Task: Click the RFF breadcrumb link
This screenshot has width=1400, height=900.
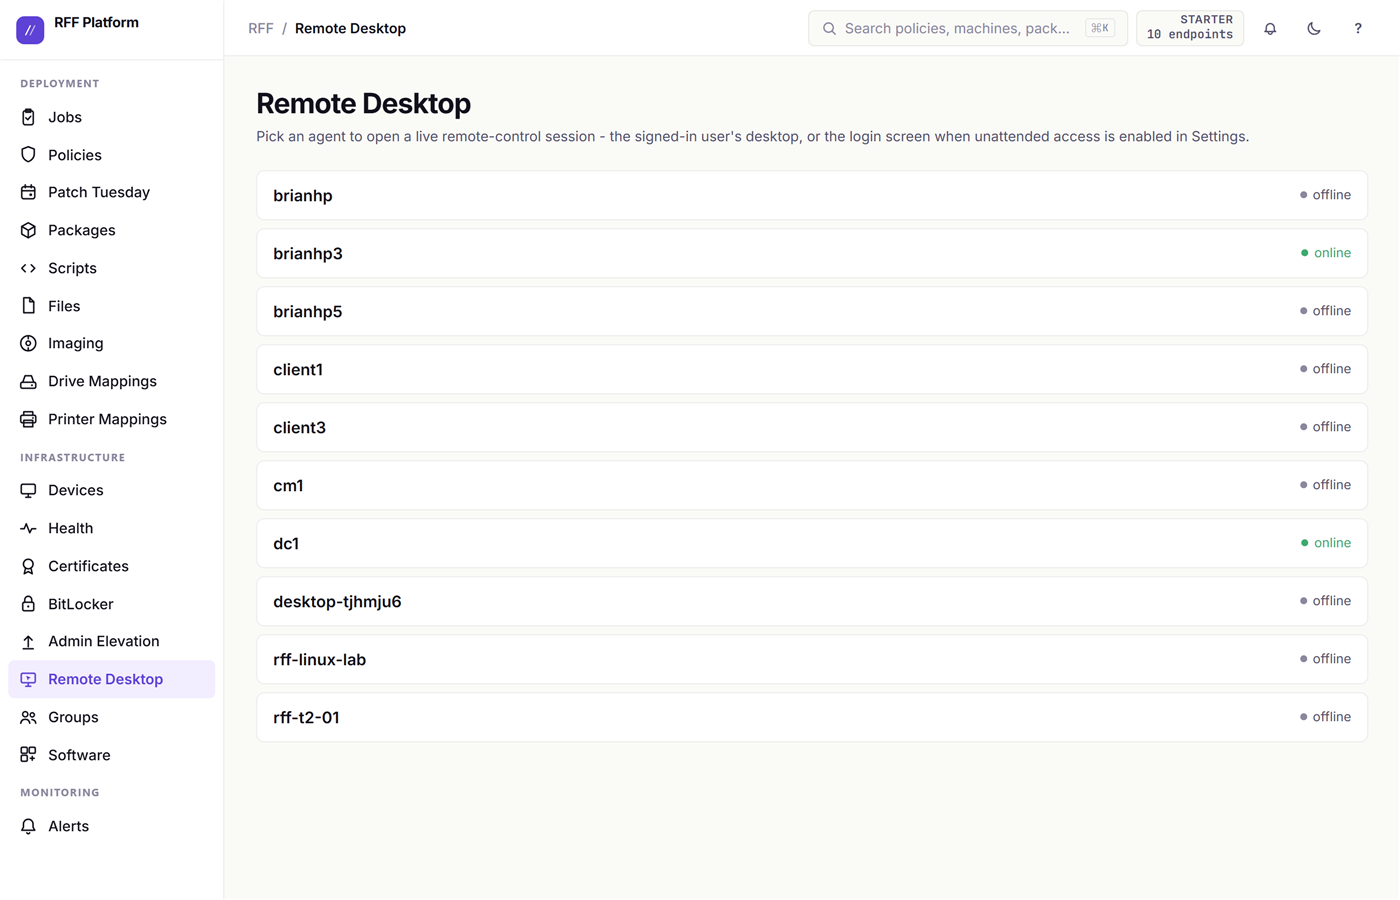Action: pyautogui.click(x=261, y=28)
